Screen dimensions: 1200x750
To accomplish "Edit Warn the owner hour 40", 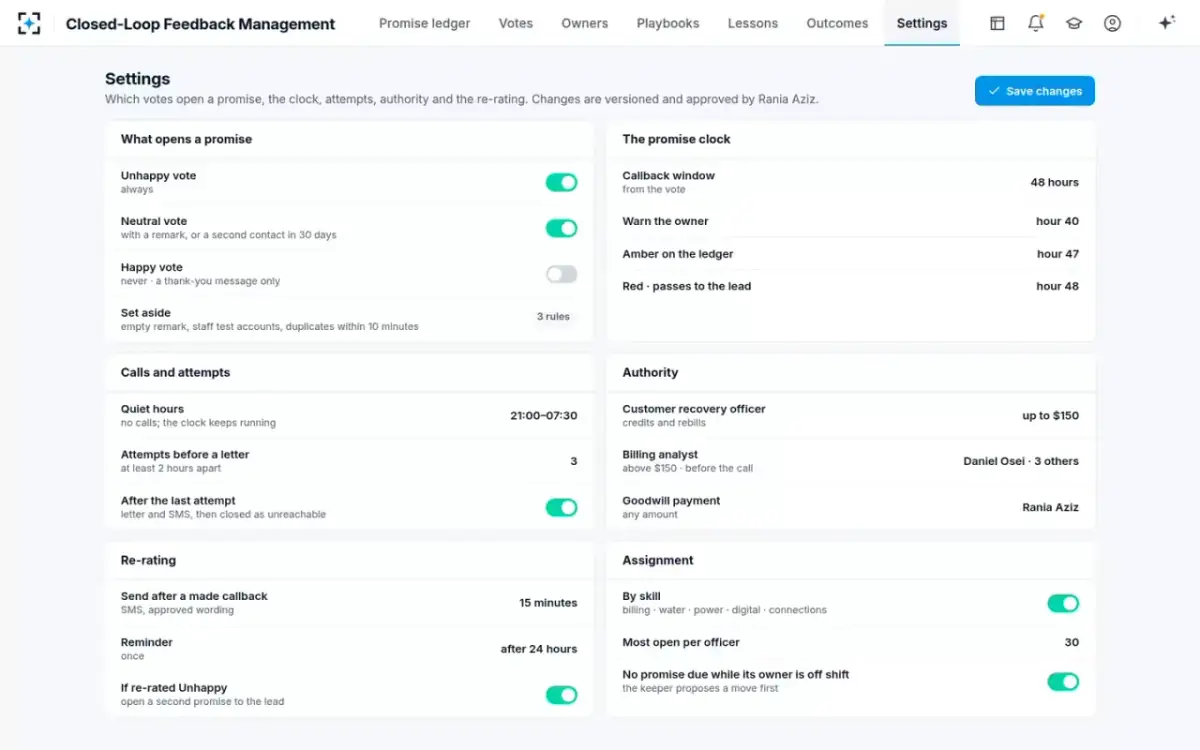I will (1057, 221).
